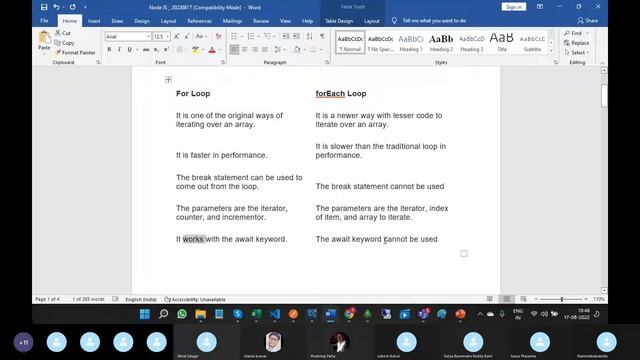Toggle bold formatting

pyautogui.click(x=109, y=49)
